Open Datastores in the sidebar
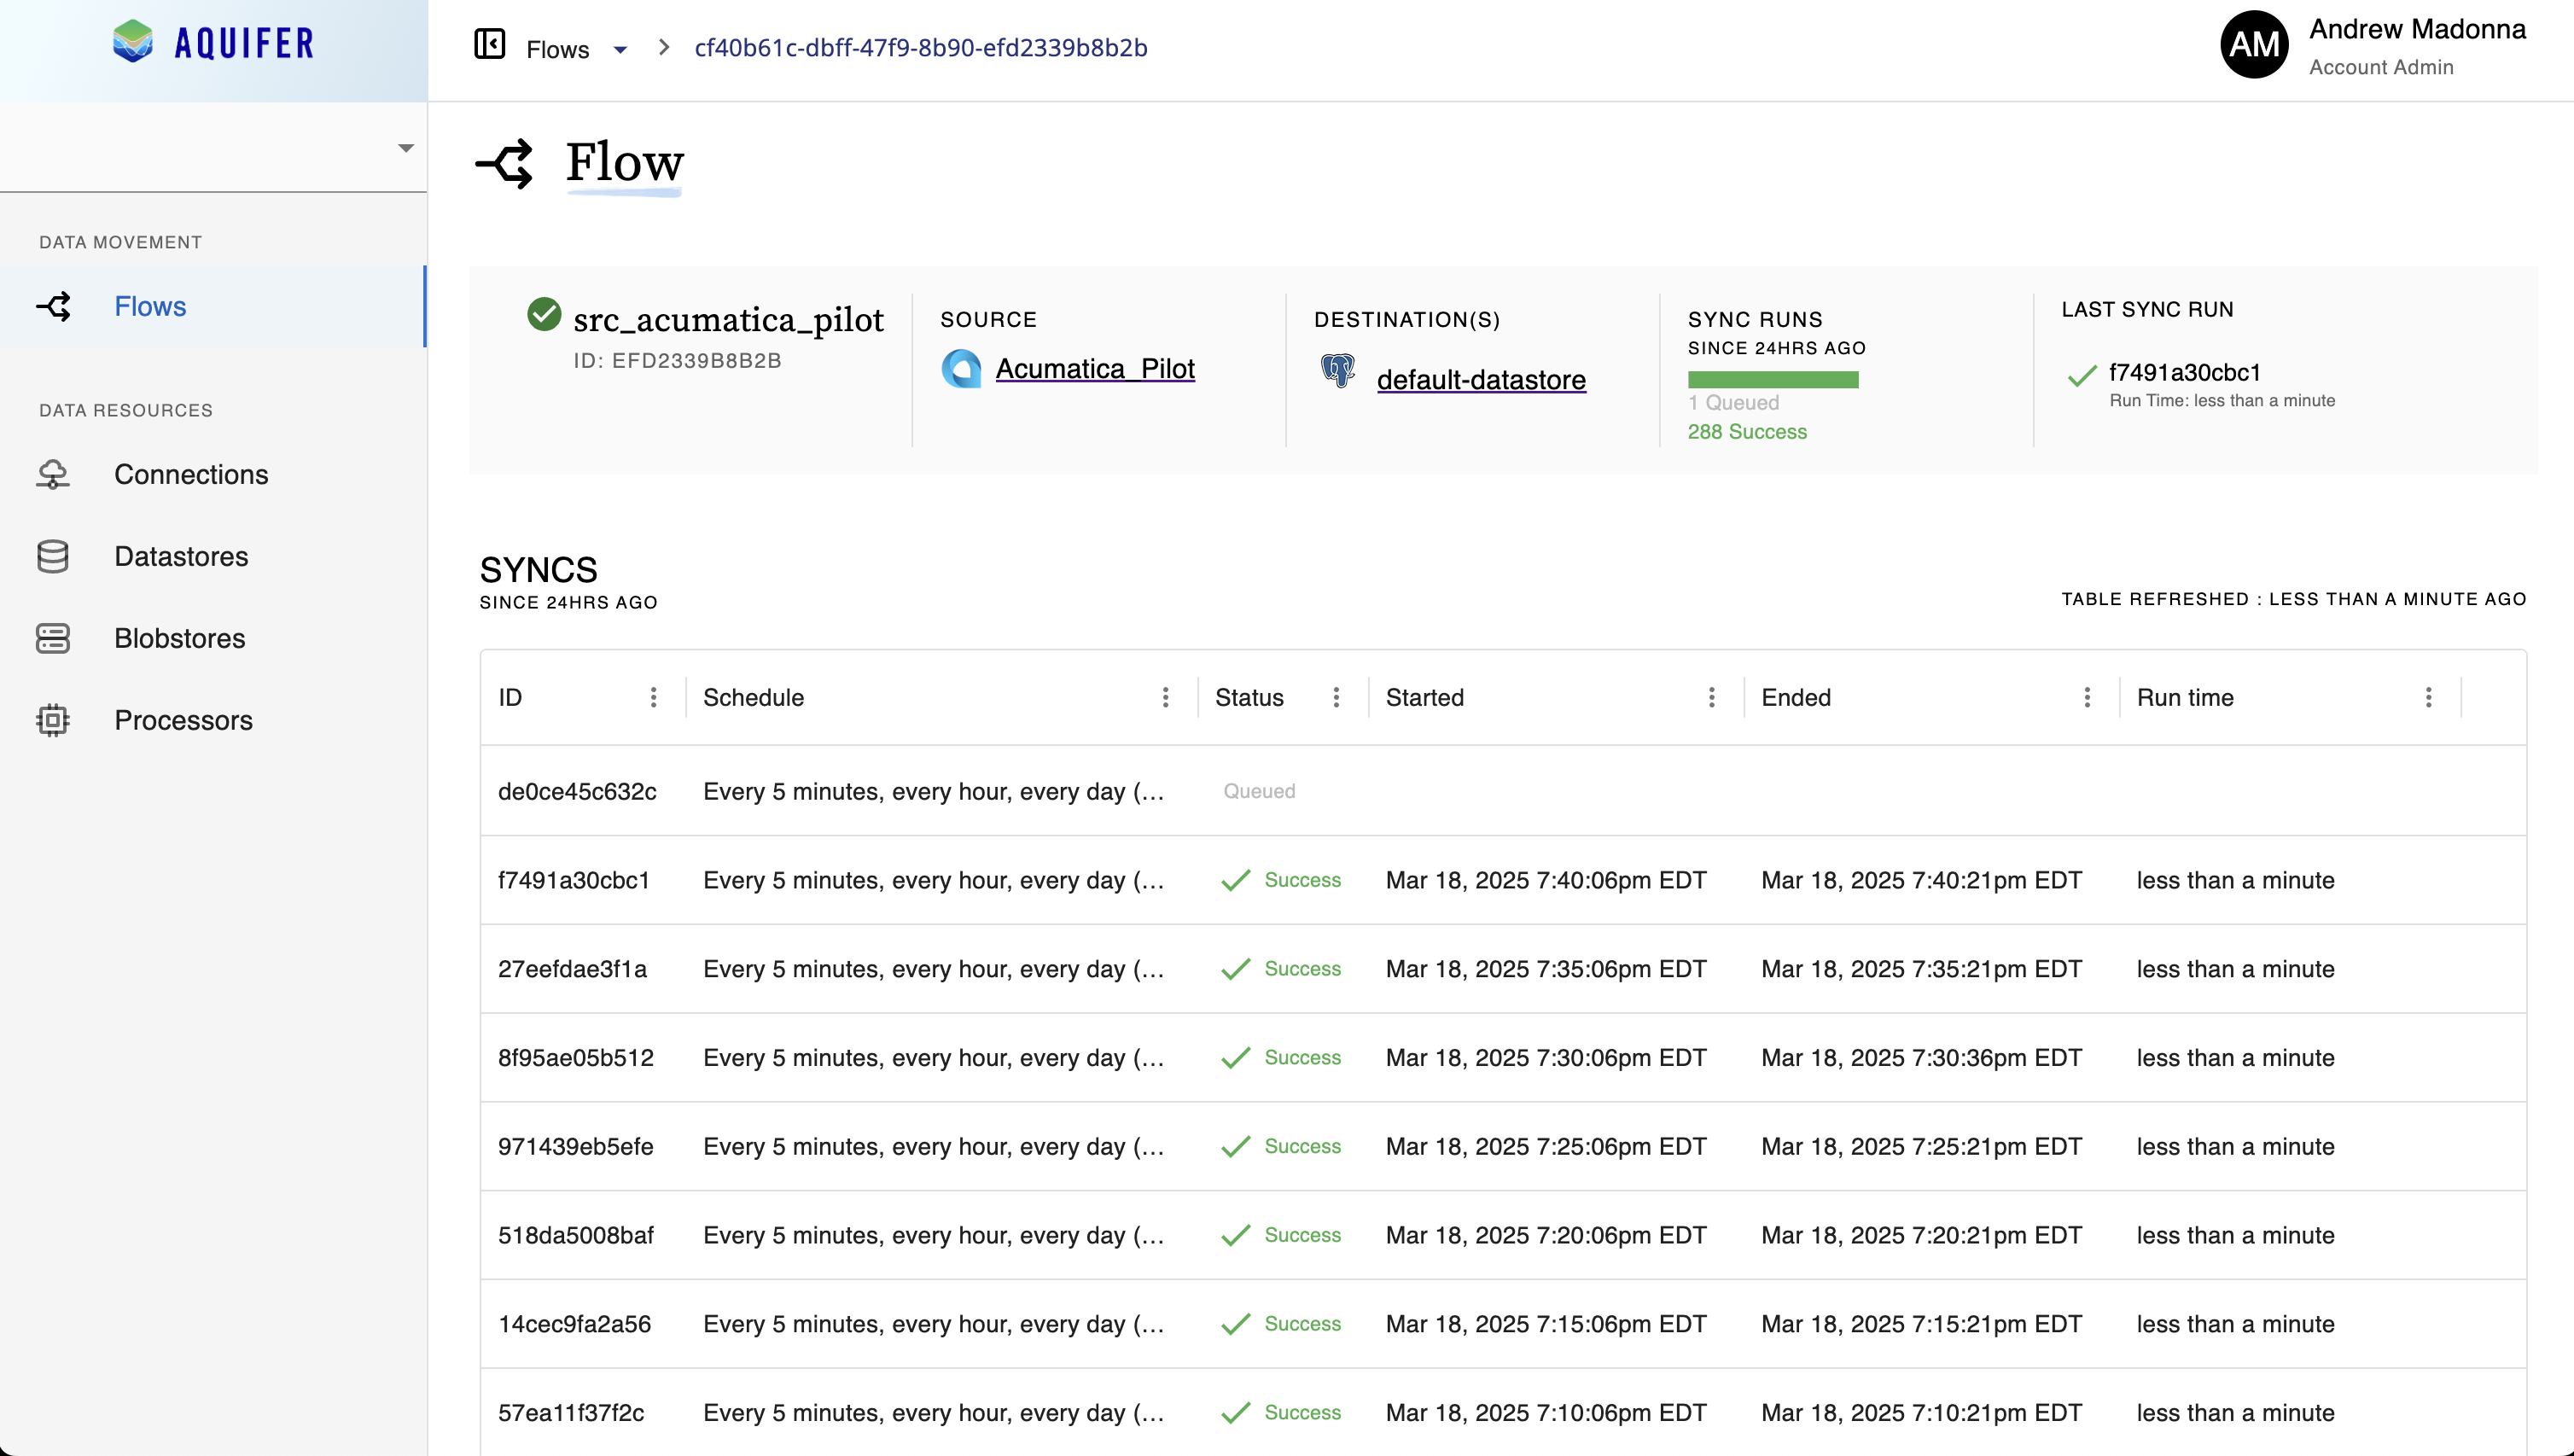 click(x=213, y=556)
